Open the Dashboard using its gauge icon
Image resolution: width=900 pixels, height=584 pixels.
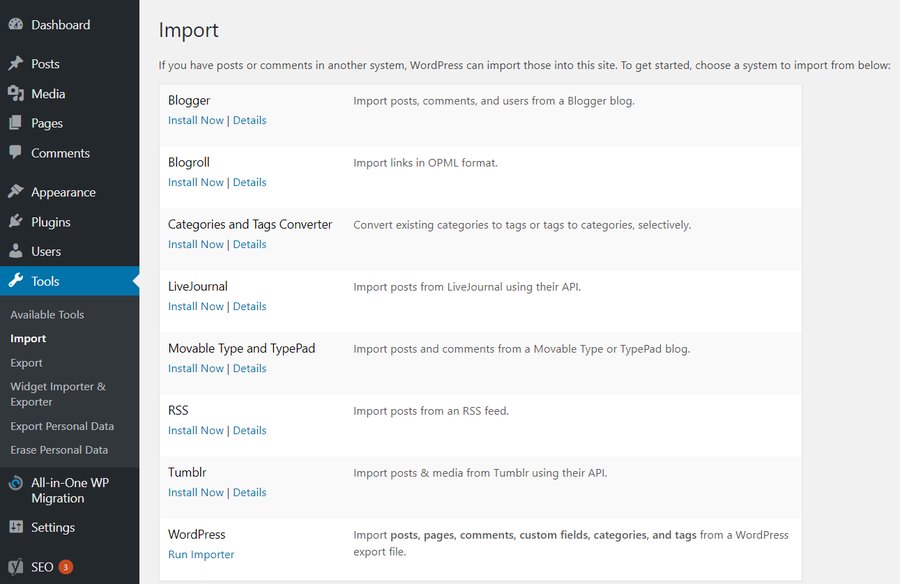(16, 24)
